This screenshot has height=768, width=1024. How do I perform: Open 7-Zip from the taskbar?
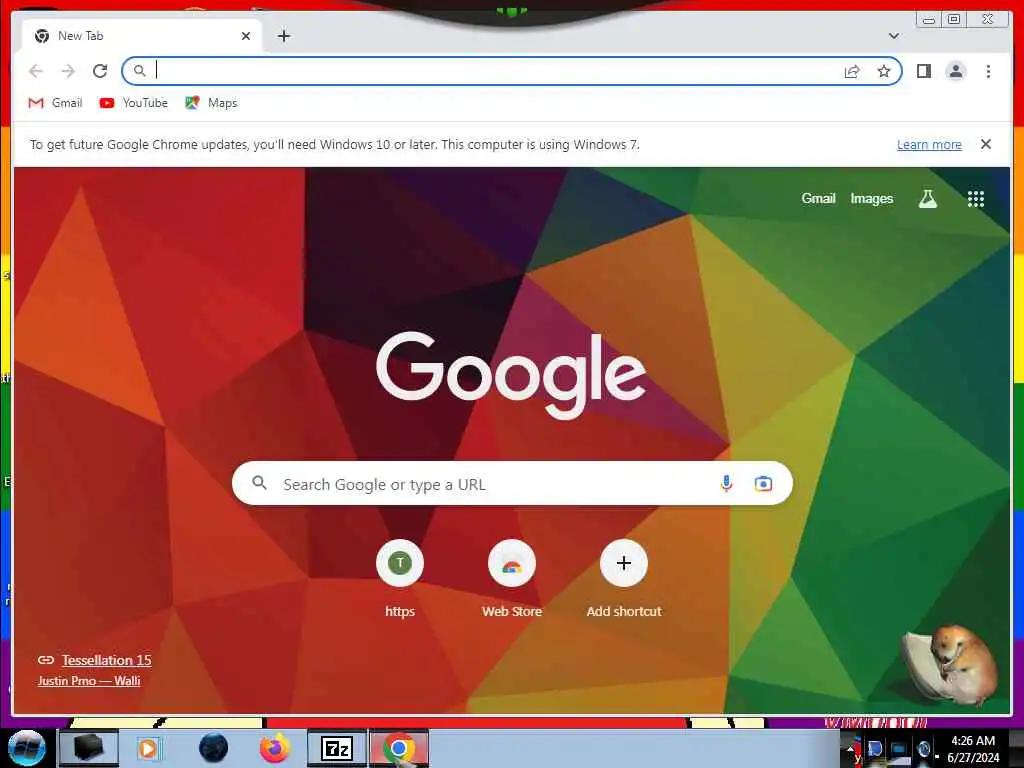pos(337,748)
